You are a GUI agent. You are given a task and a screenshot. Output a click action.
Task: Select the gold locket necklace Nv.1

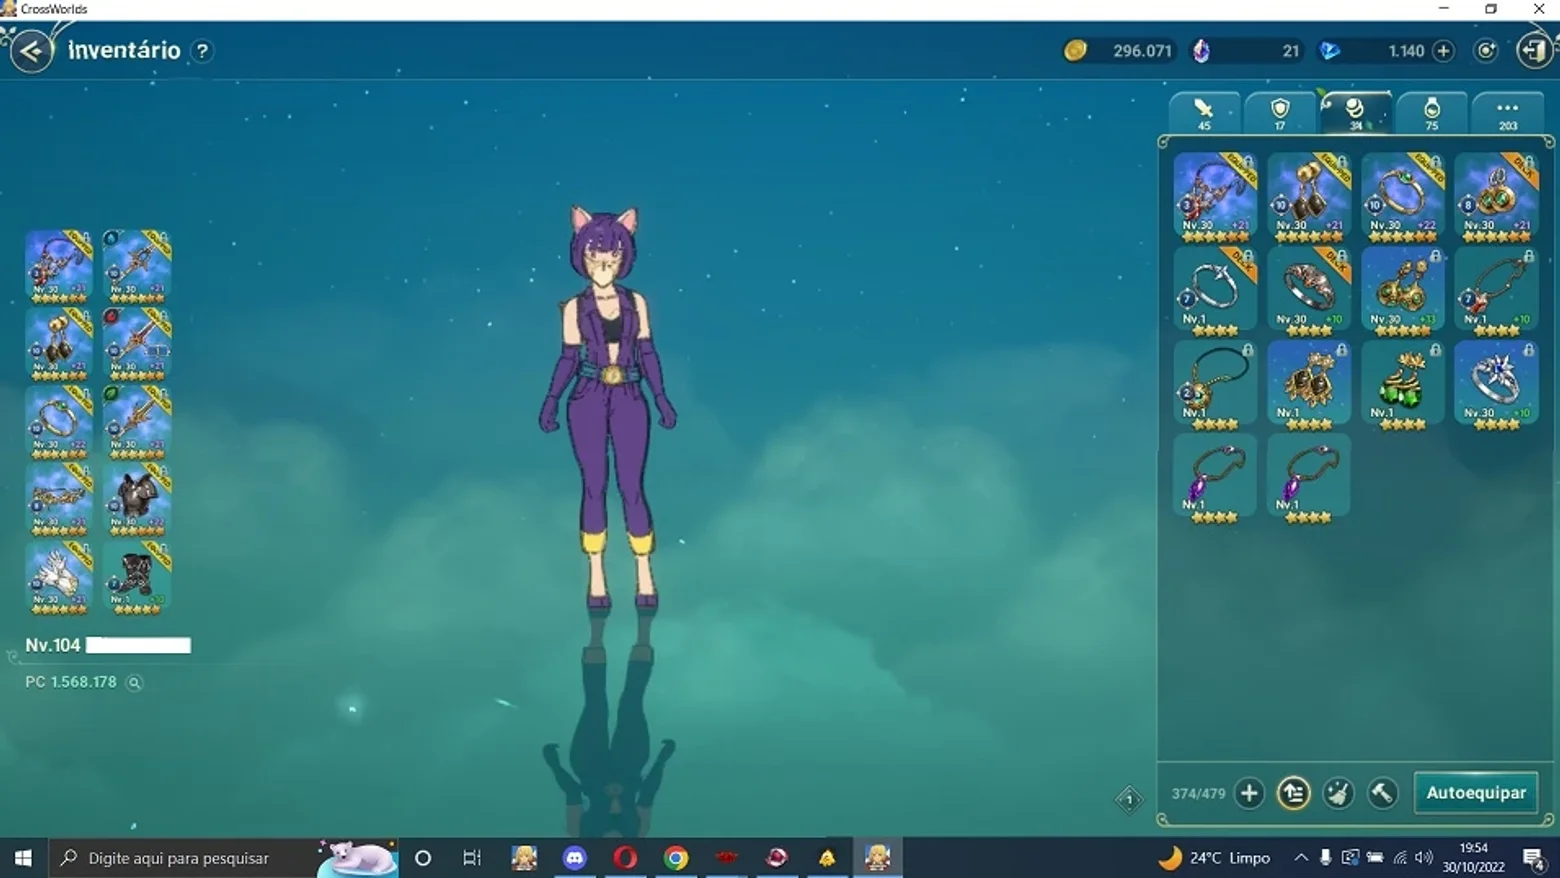[x=1215, y=385]
